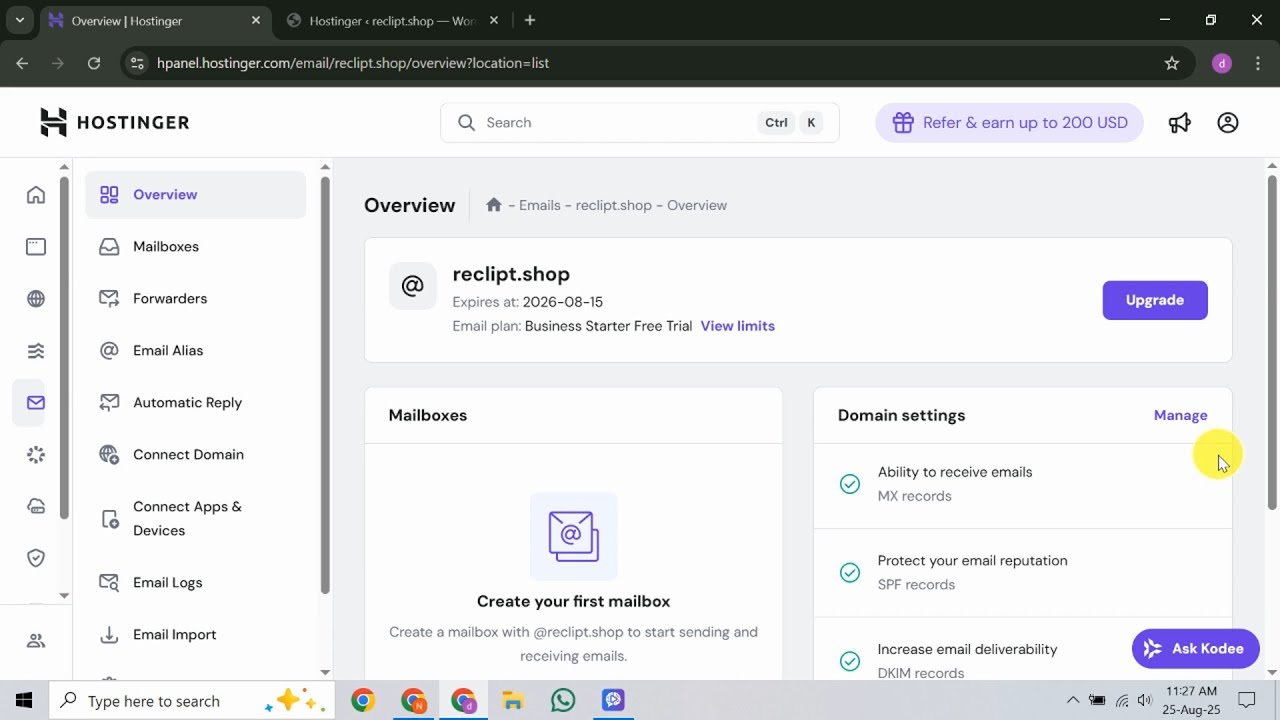Click the expiry date 2026-08-15
1280x720 pixels.
click(x=563, y=302)
